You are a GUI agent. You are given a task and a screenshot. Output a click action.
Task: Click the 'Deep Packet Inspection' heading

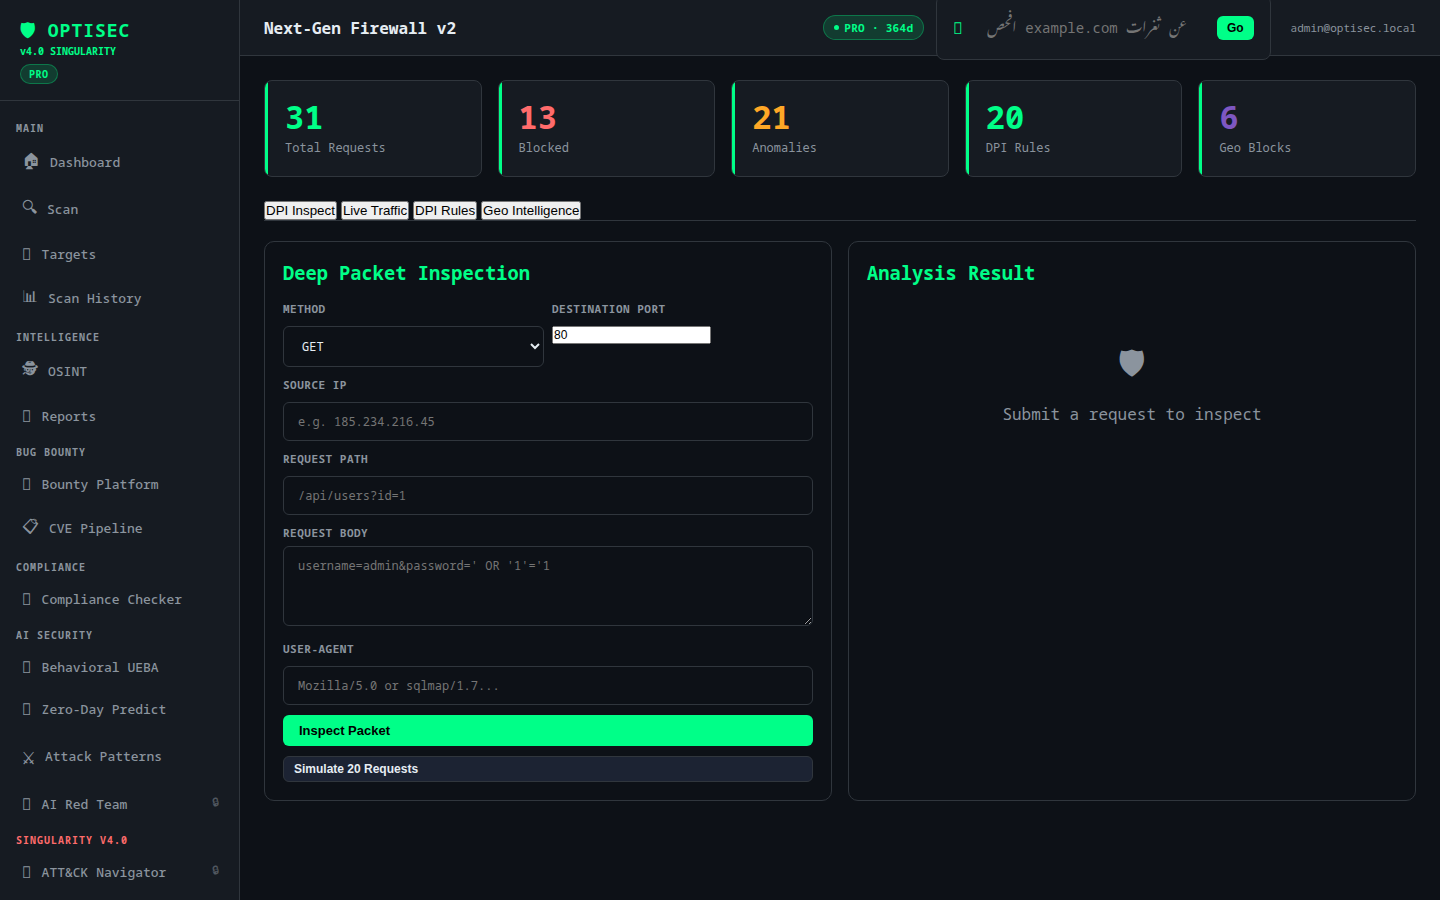point(406,273)
